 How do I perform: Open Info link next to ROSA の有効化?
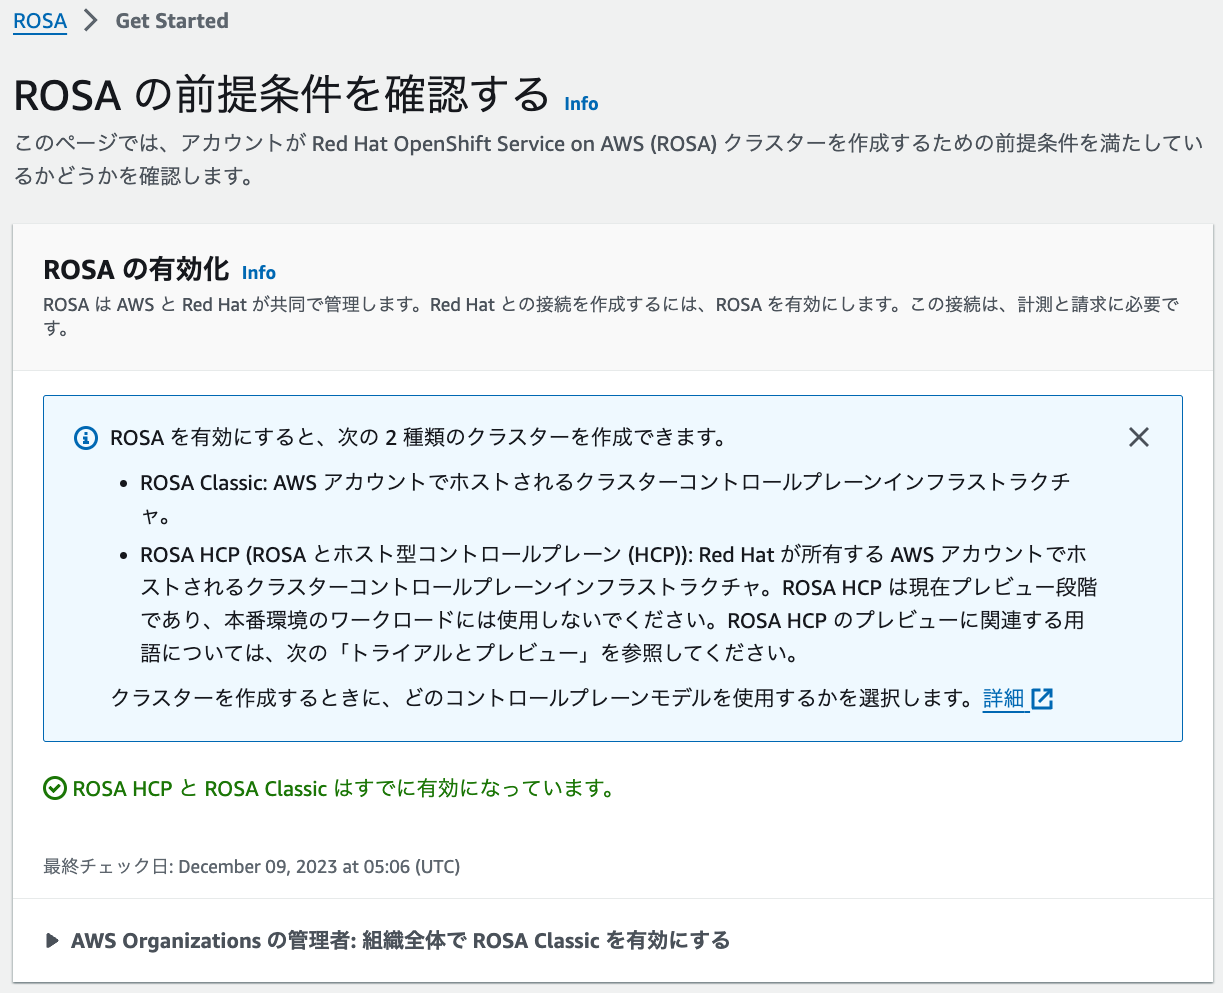click(259, 272)
